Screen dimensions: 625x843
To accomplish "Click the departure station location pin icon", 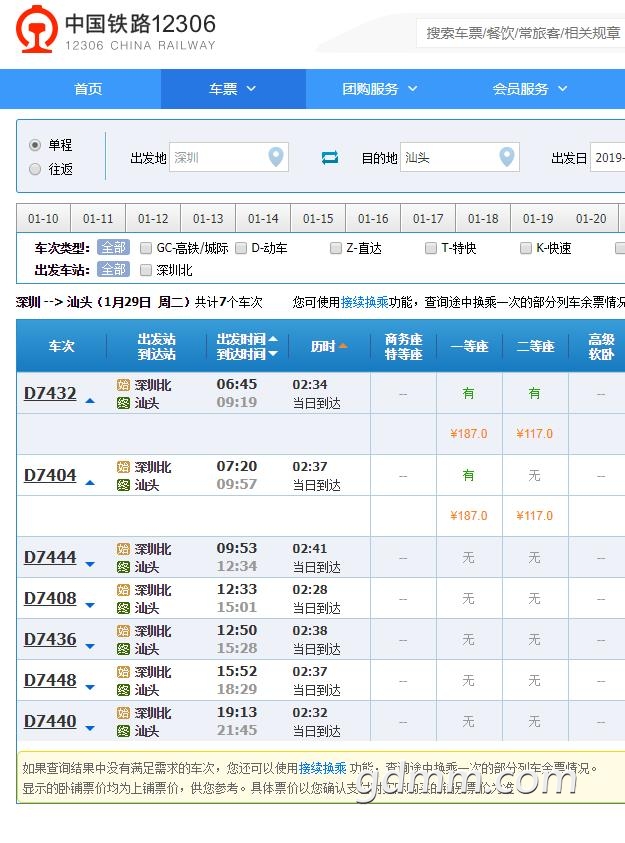I will (x=276, y=157).
